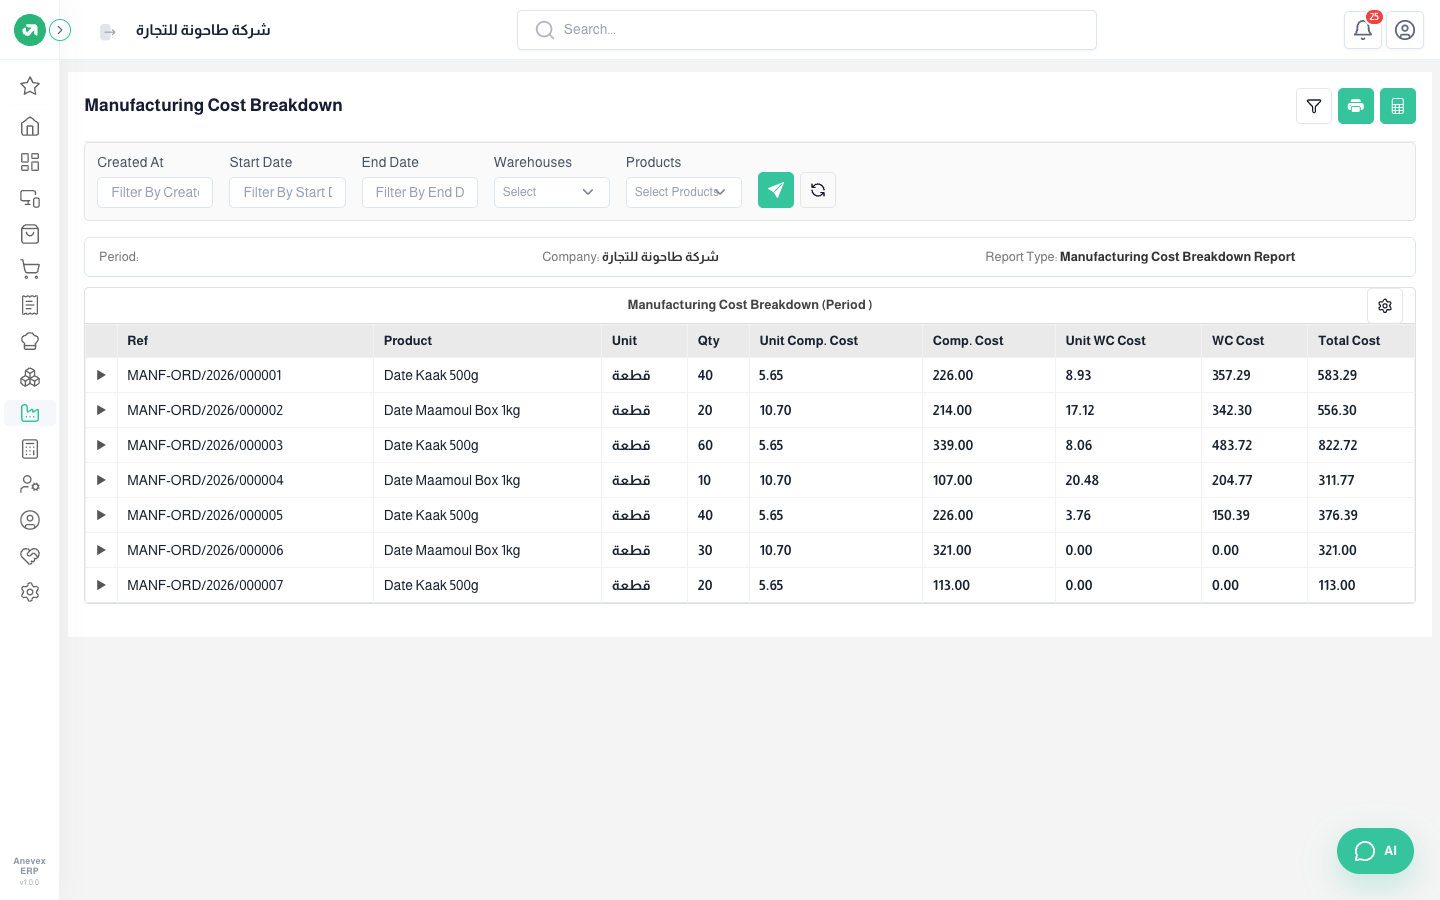This screenshot has width=1440, height=900.
Task: Expand row MANF-ORD/2026/000001
Action: (101, 375)
